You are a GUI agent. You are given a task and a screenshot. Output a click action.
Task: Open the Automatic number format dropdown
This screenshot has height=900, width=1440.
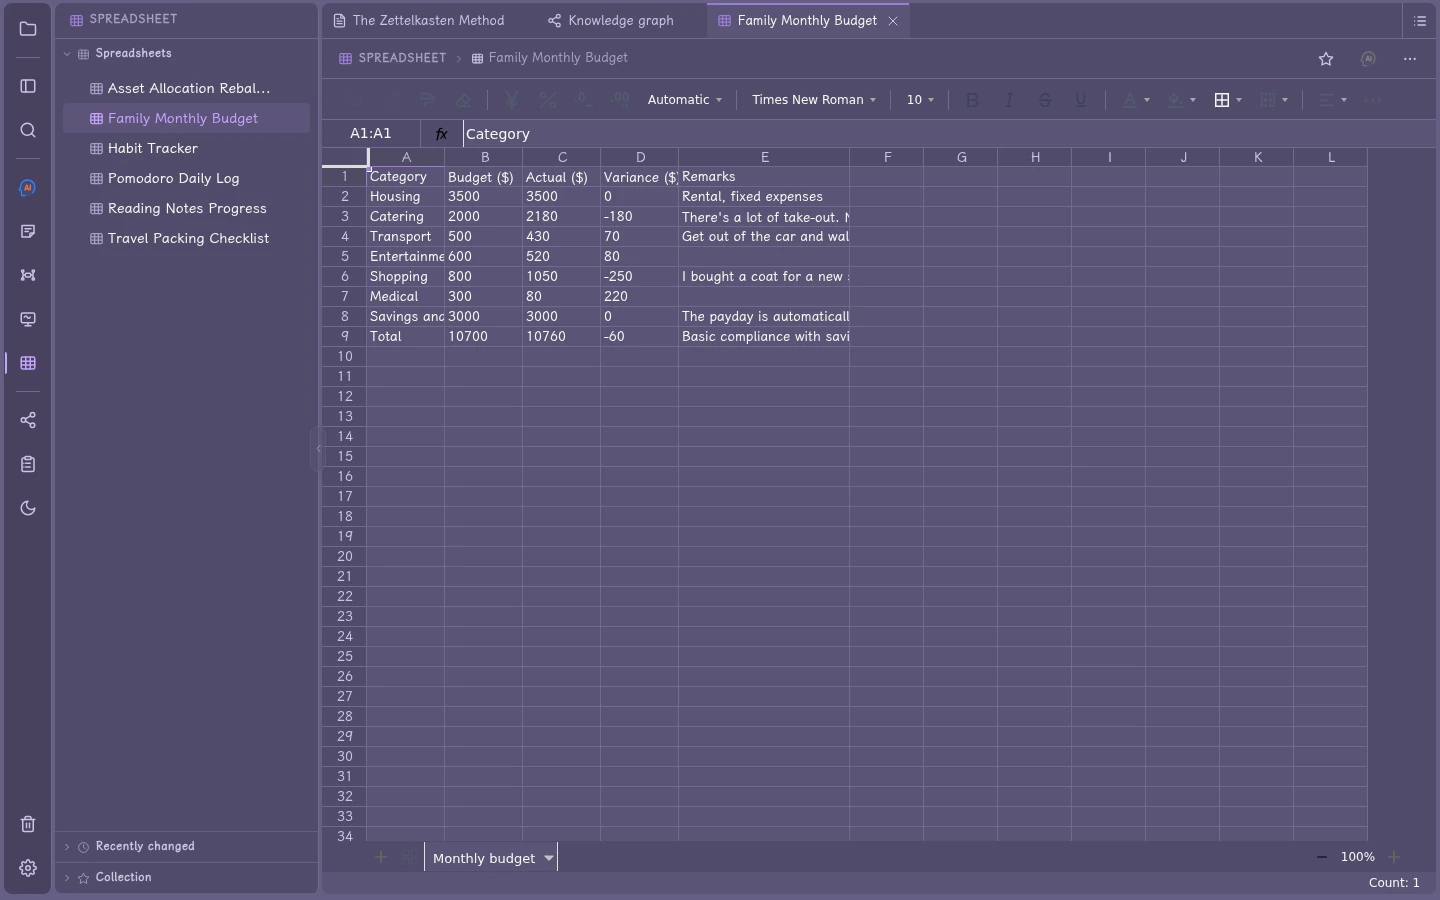click(x=685, y=100)
